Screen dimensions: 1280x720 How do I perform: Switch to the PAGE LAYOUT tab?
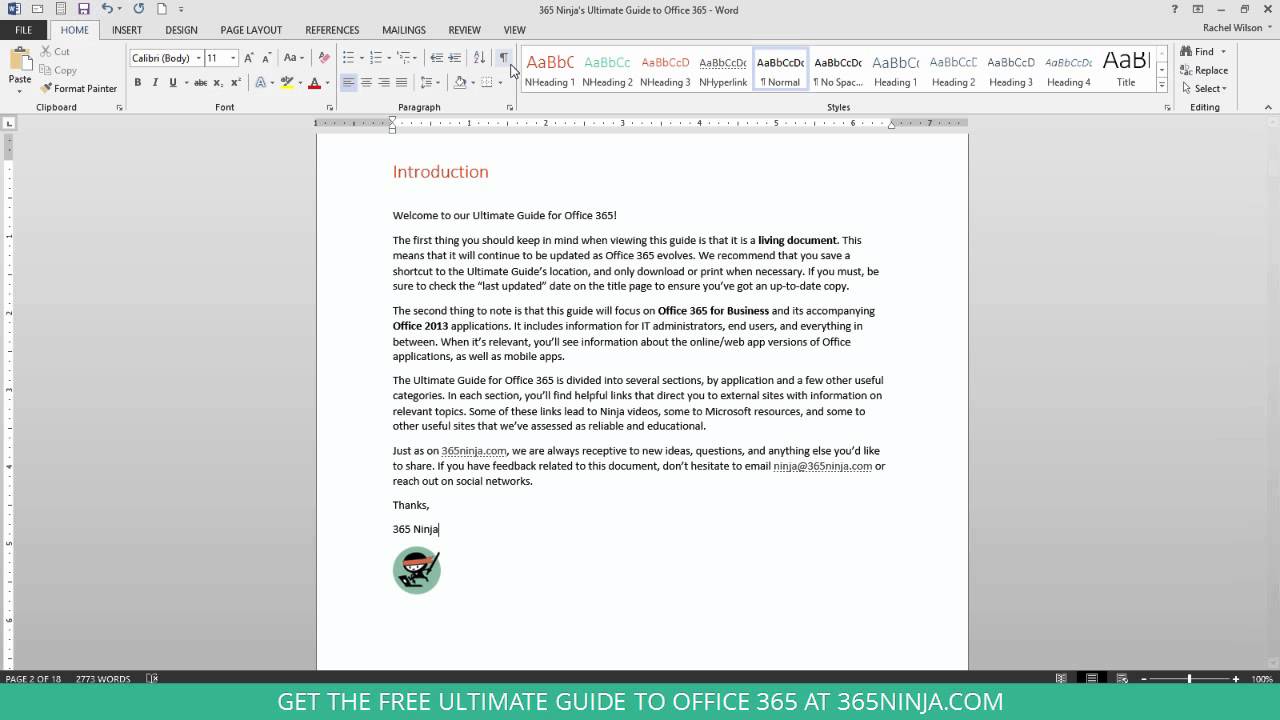[x=251, y=30]
